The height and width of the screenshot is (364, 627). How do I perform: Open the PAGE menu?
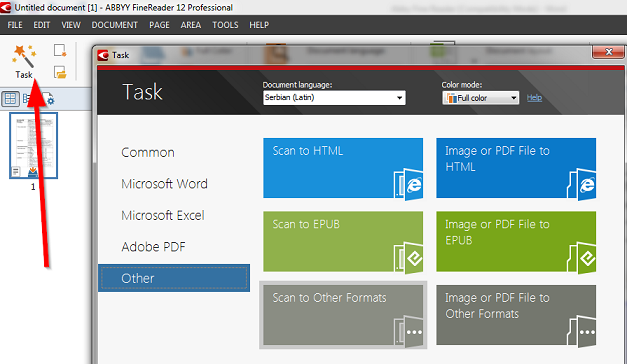pyautogui.click(x=159, y=25)
